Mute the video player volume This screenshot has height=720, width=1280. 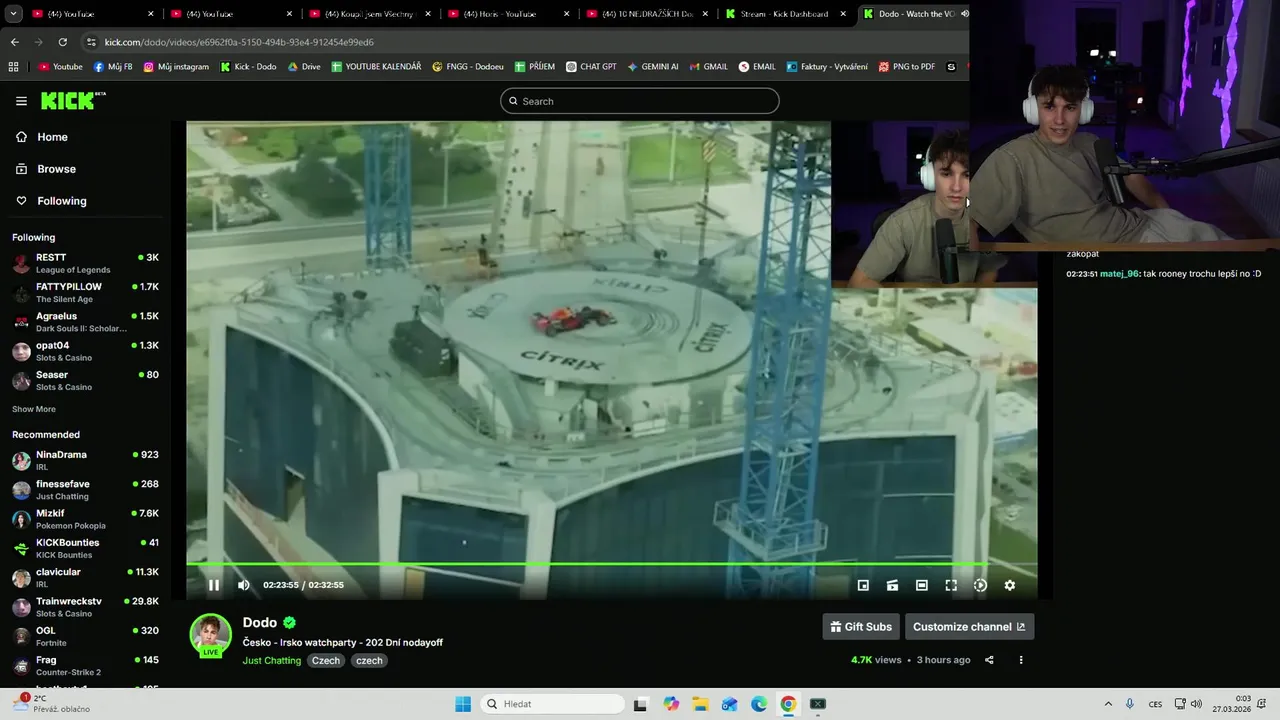pos(243,585)
